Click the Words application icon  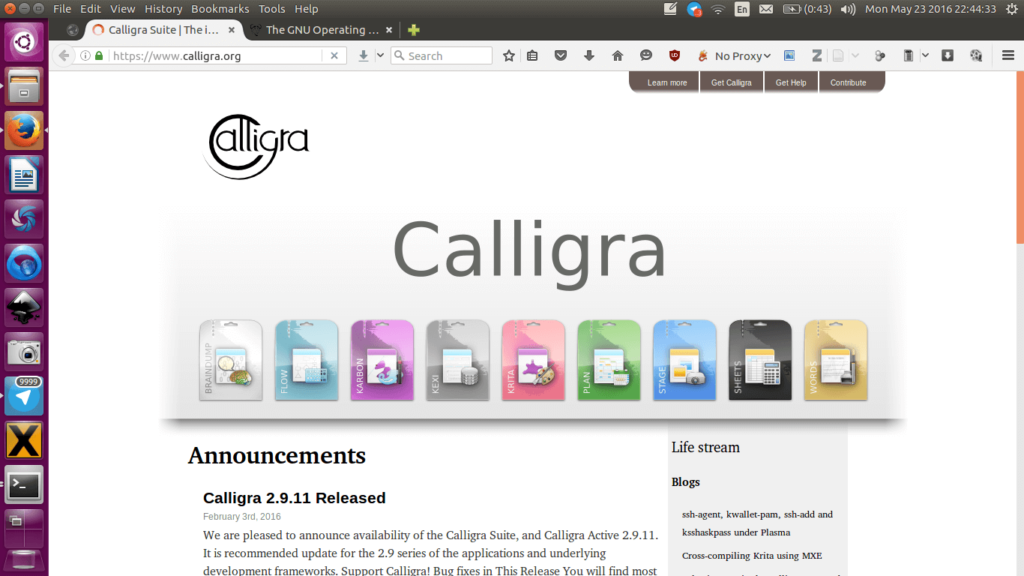(x=835, y=360)
